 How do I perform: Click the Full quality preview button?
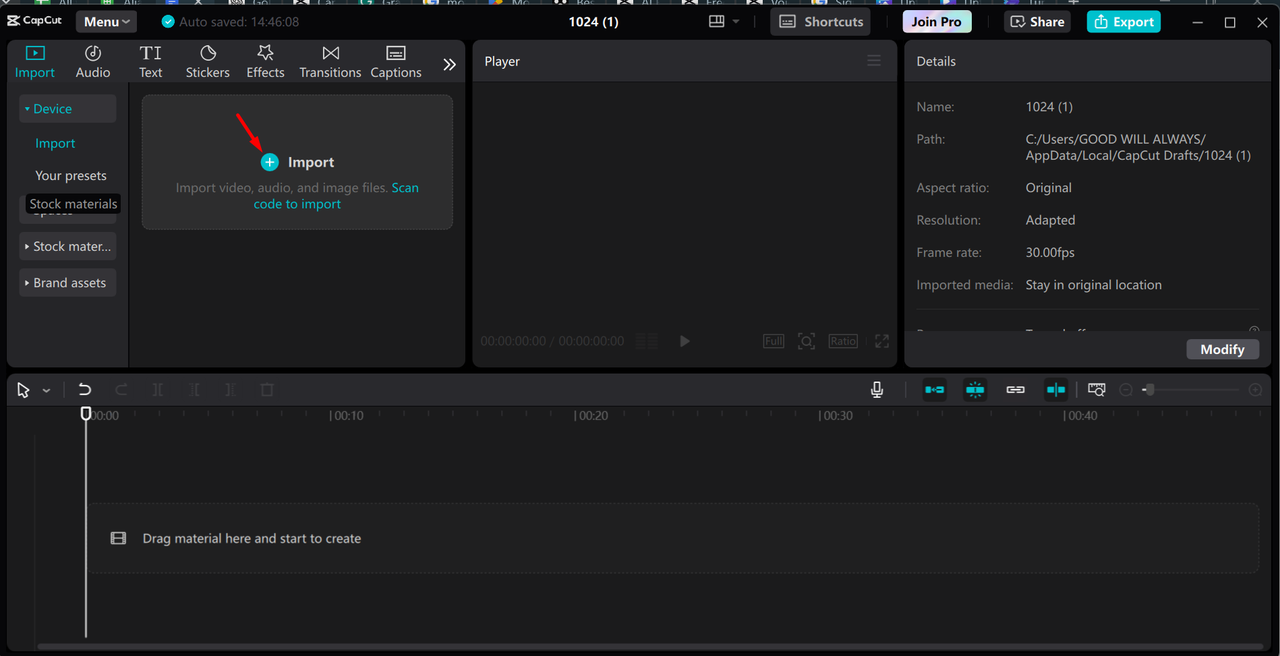click(x=774, y=341)
